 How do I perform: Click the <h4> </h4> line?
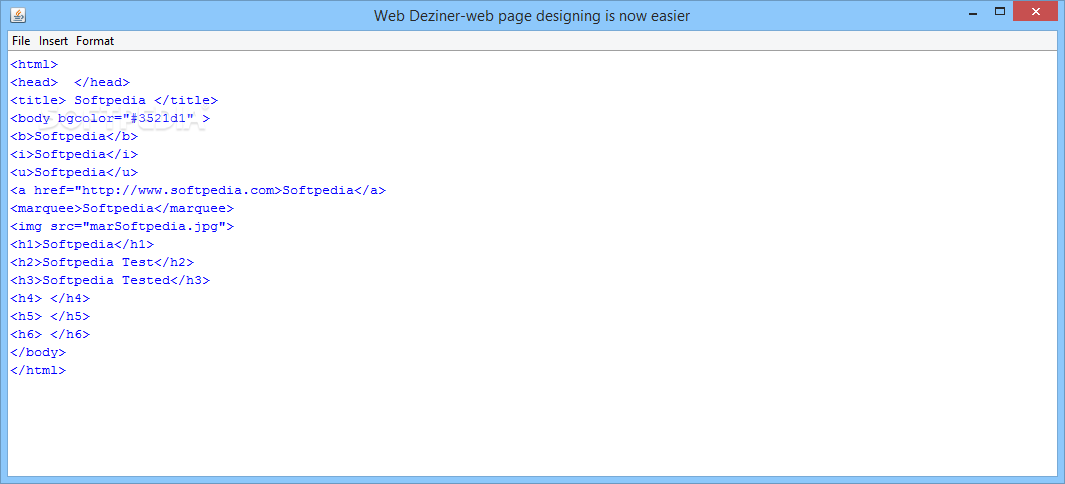point(50,299)
